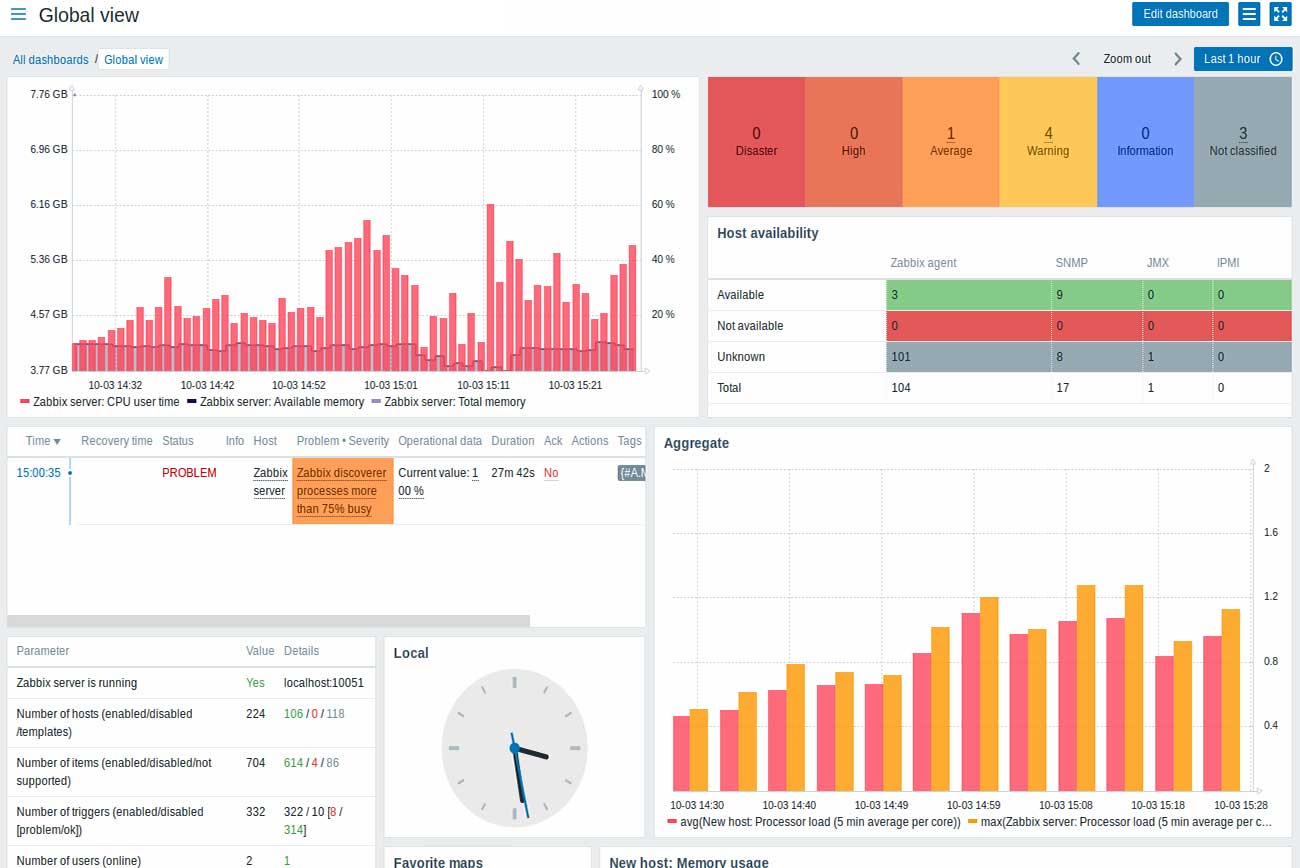The height and width of the screenshot is (868, 1300).
Task: Click max Zabbix server Processor load legend
Action: click(x=1120, y=822)
